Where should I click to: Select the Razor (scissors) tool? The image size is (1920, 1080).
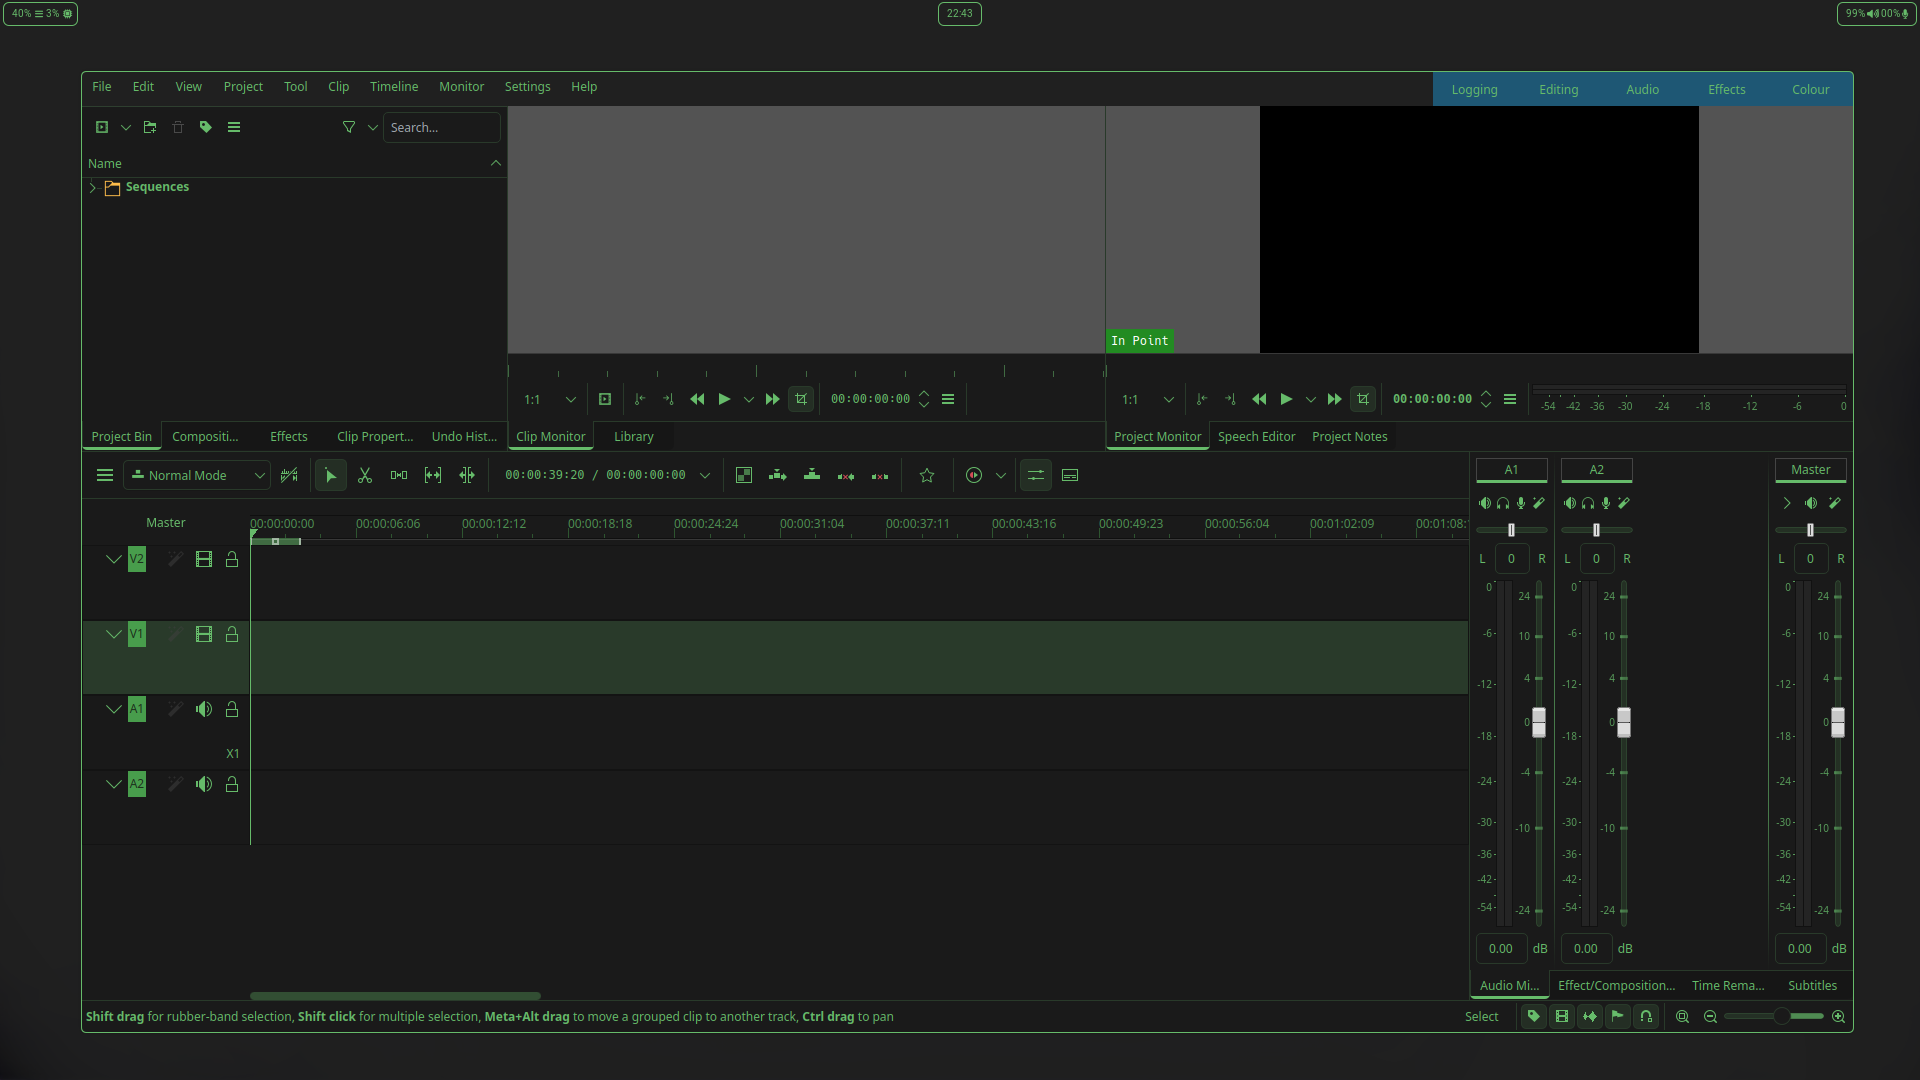click(x=365, y=476)
